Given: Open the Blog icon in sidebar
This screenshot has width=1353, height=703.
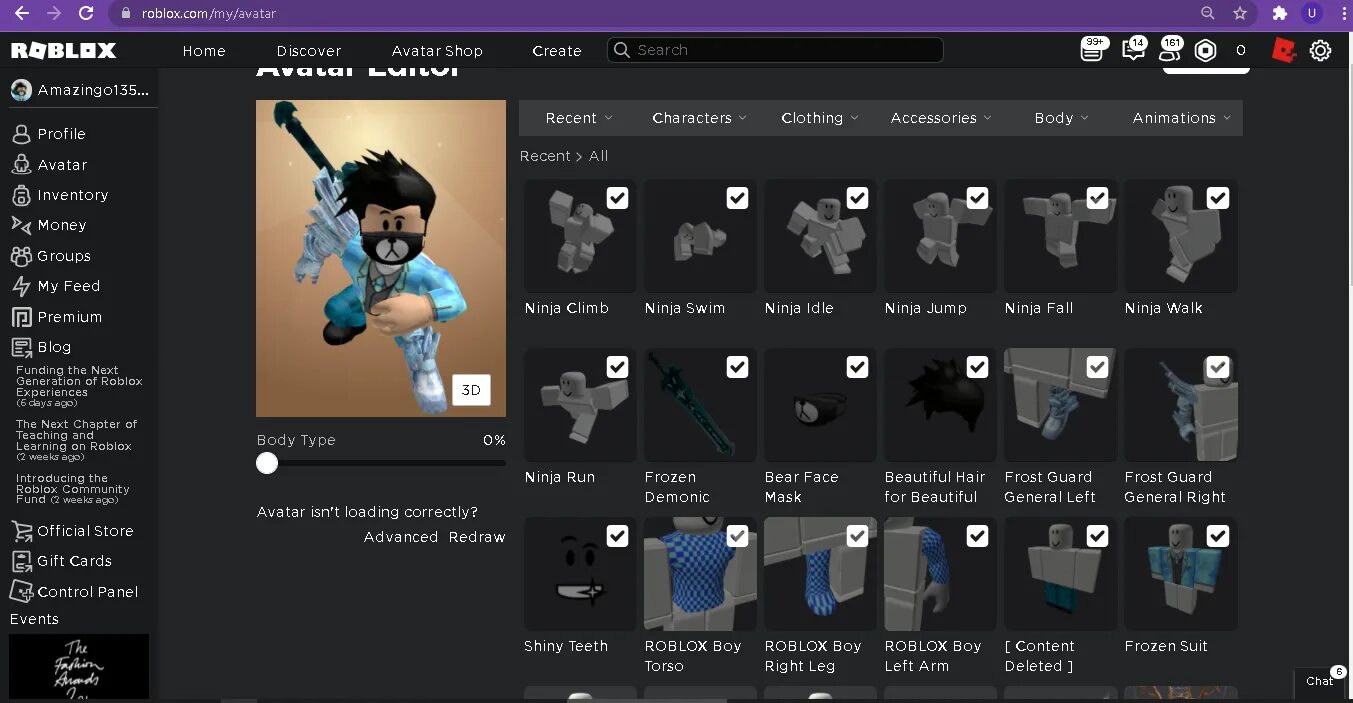Looking at the screenshot, I should coord(21,347).
